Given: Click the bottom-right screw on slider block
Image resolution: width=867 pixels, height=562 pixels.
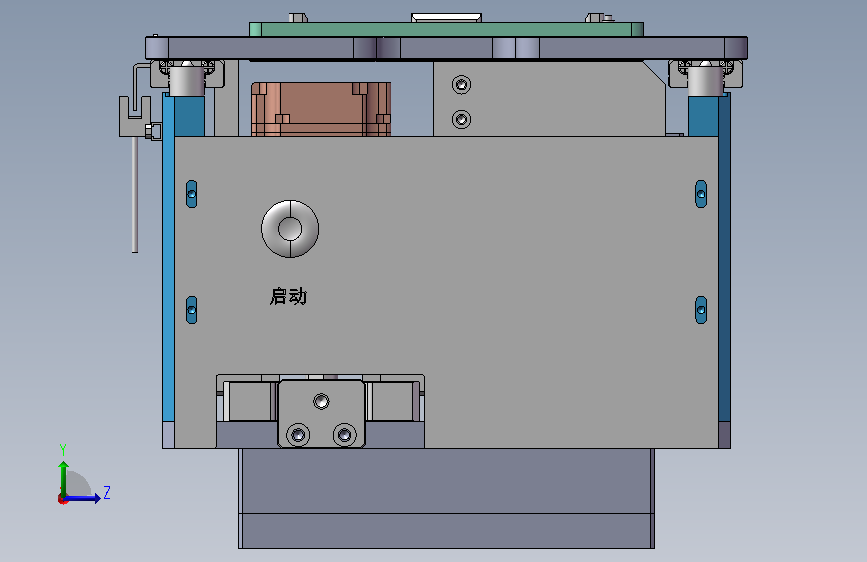Looking at the screenshot, I should (344, 435).
